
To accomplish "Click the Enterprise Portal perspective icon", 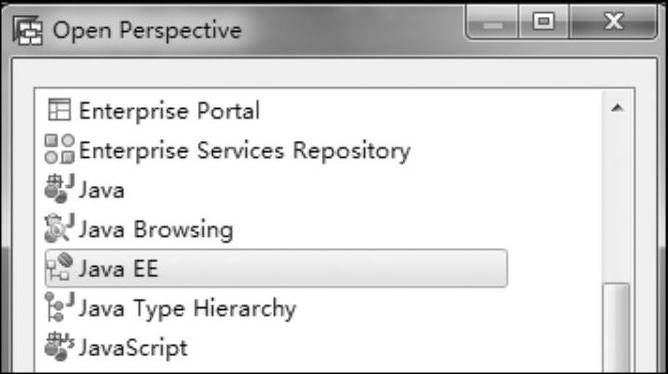I will point(59,110).
